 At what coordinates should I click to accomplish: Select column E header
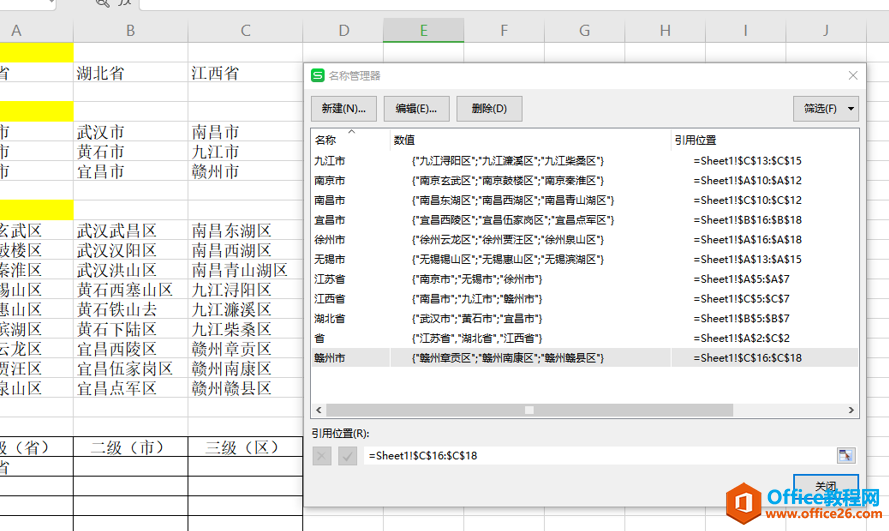coord(424,30)
